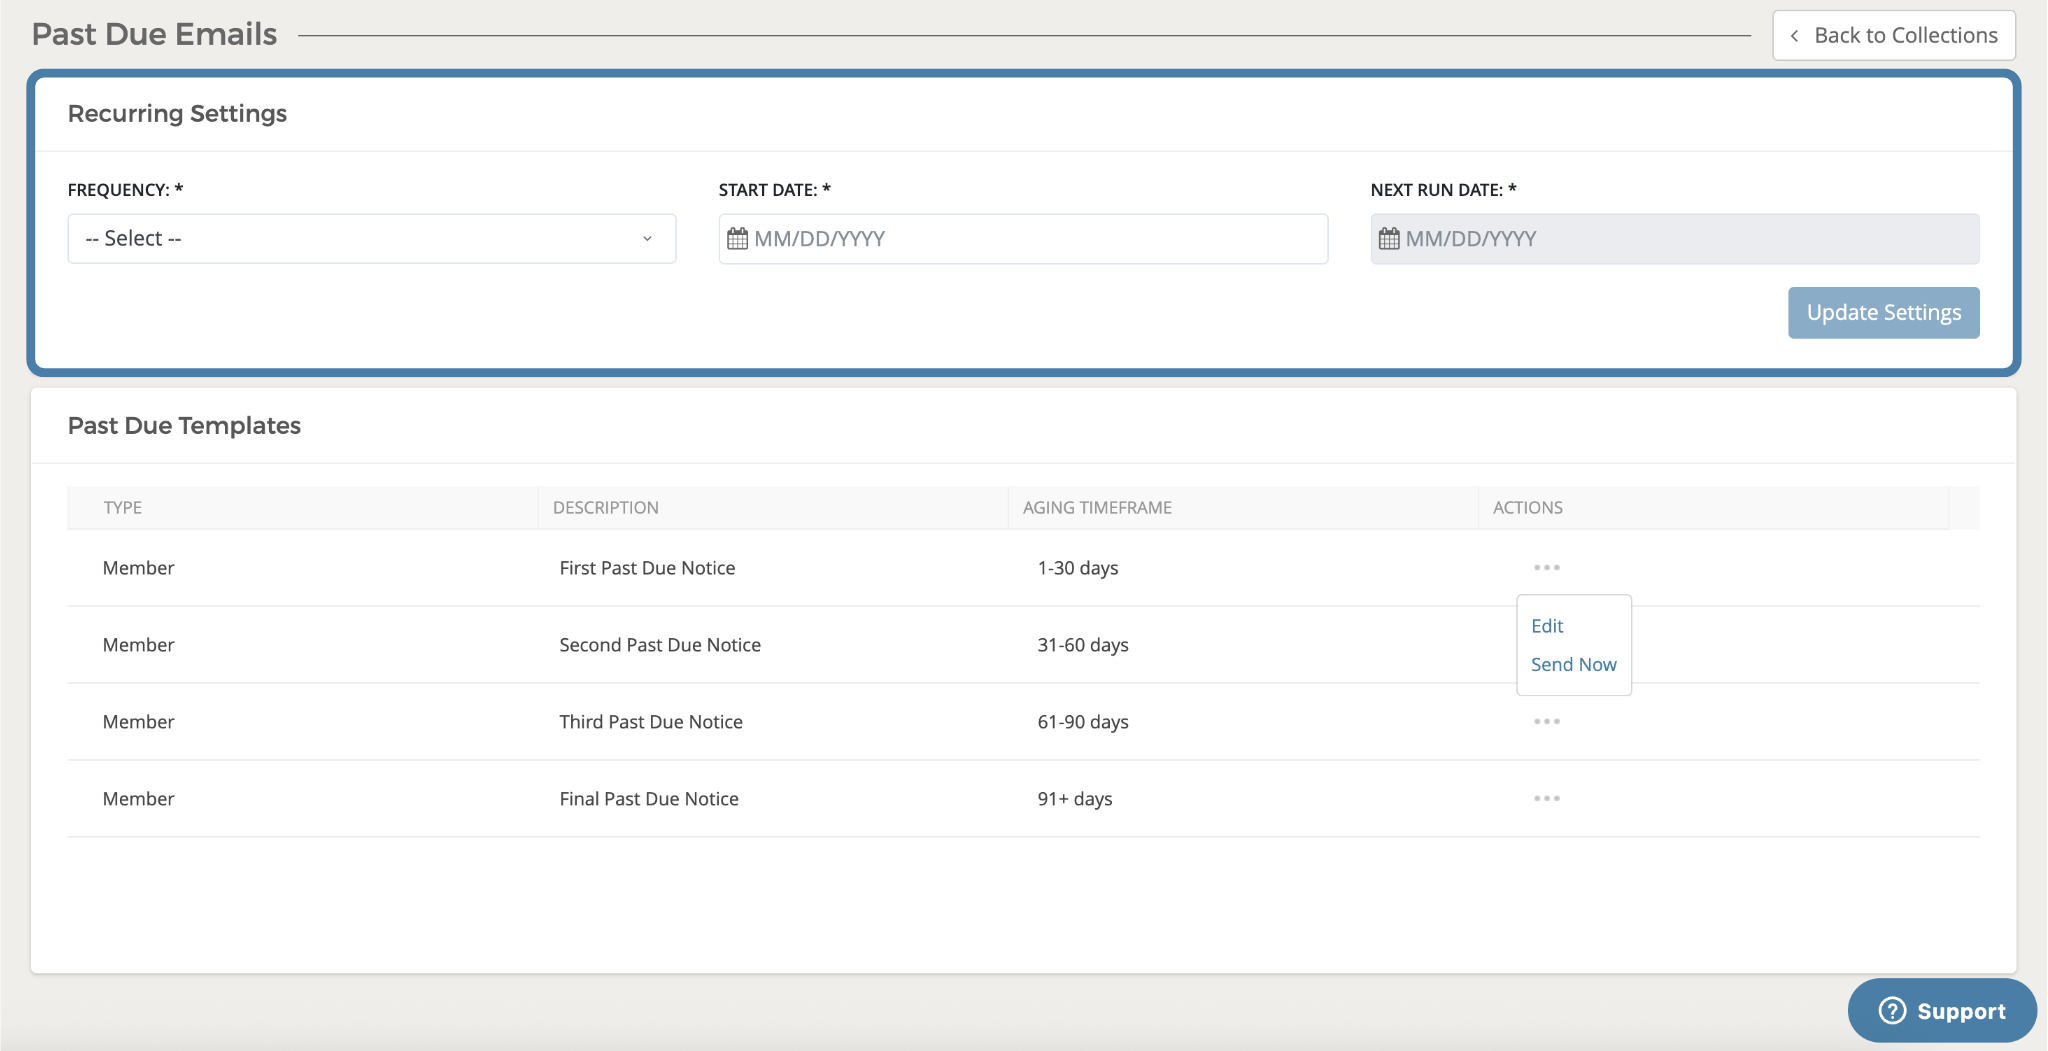Click the 91+ days aging timeframe cell
This screenshot has height=1051, width=2048.
click(x=1075, y=799)
